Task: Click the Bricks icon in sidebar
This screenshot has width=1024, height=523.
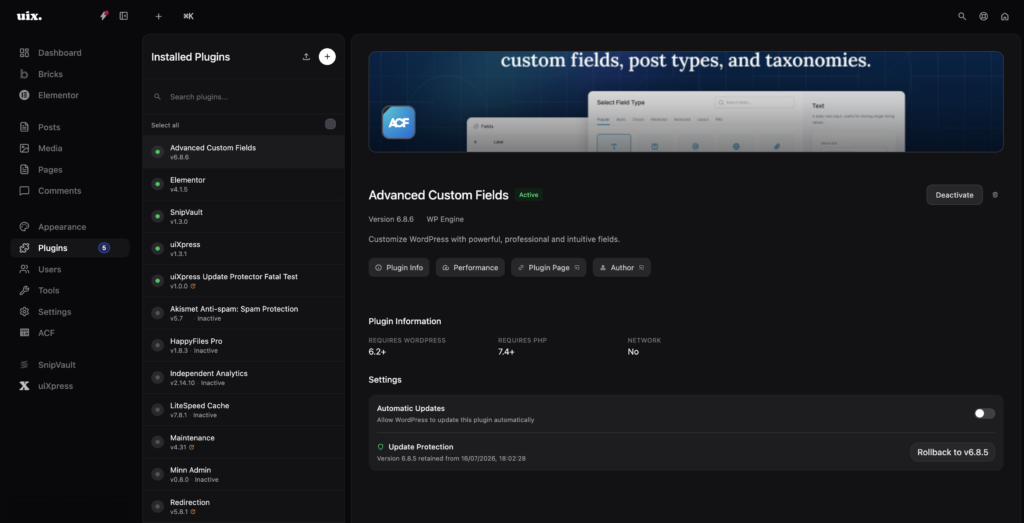Action: coord(24,74)
